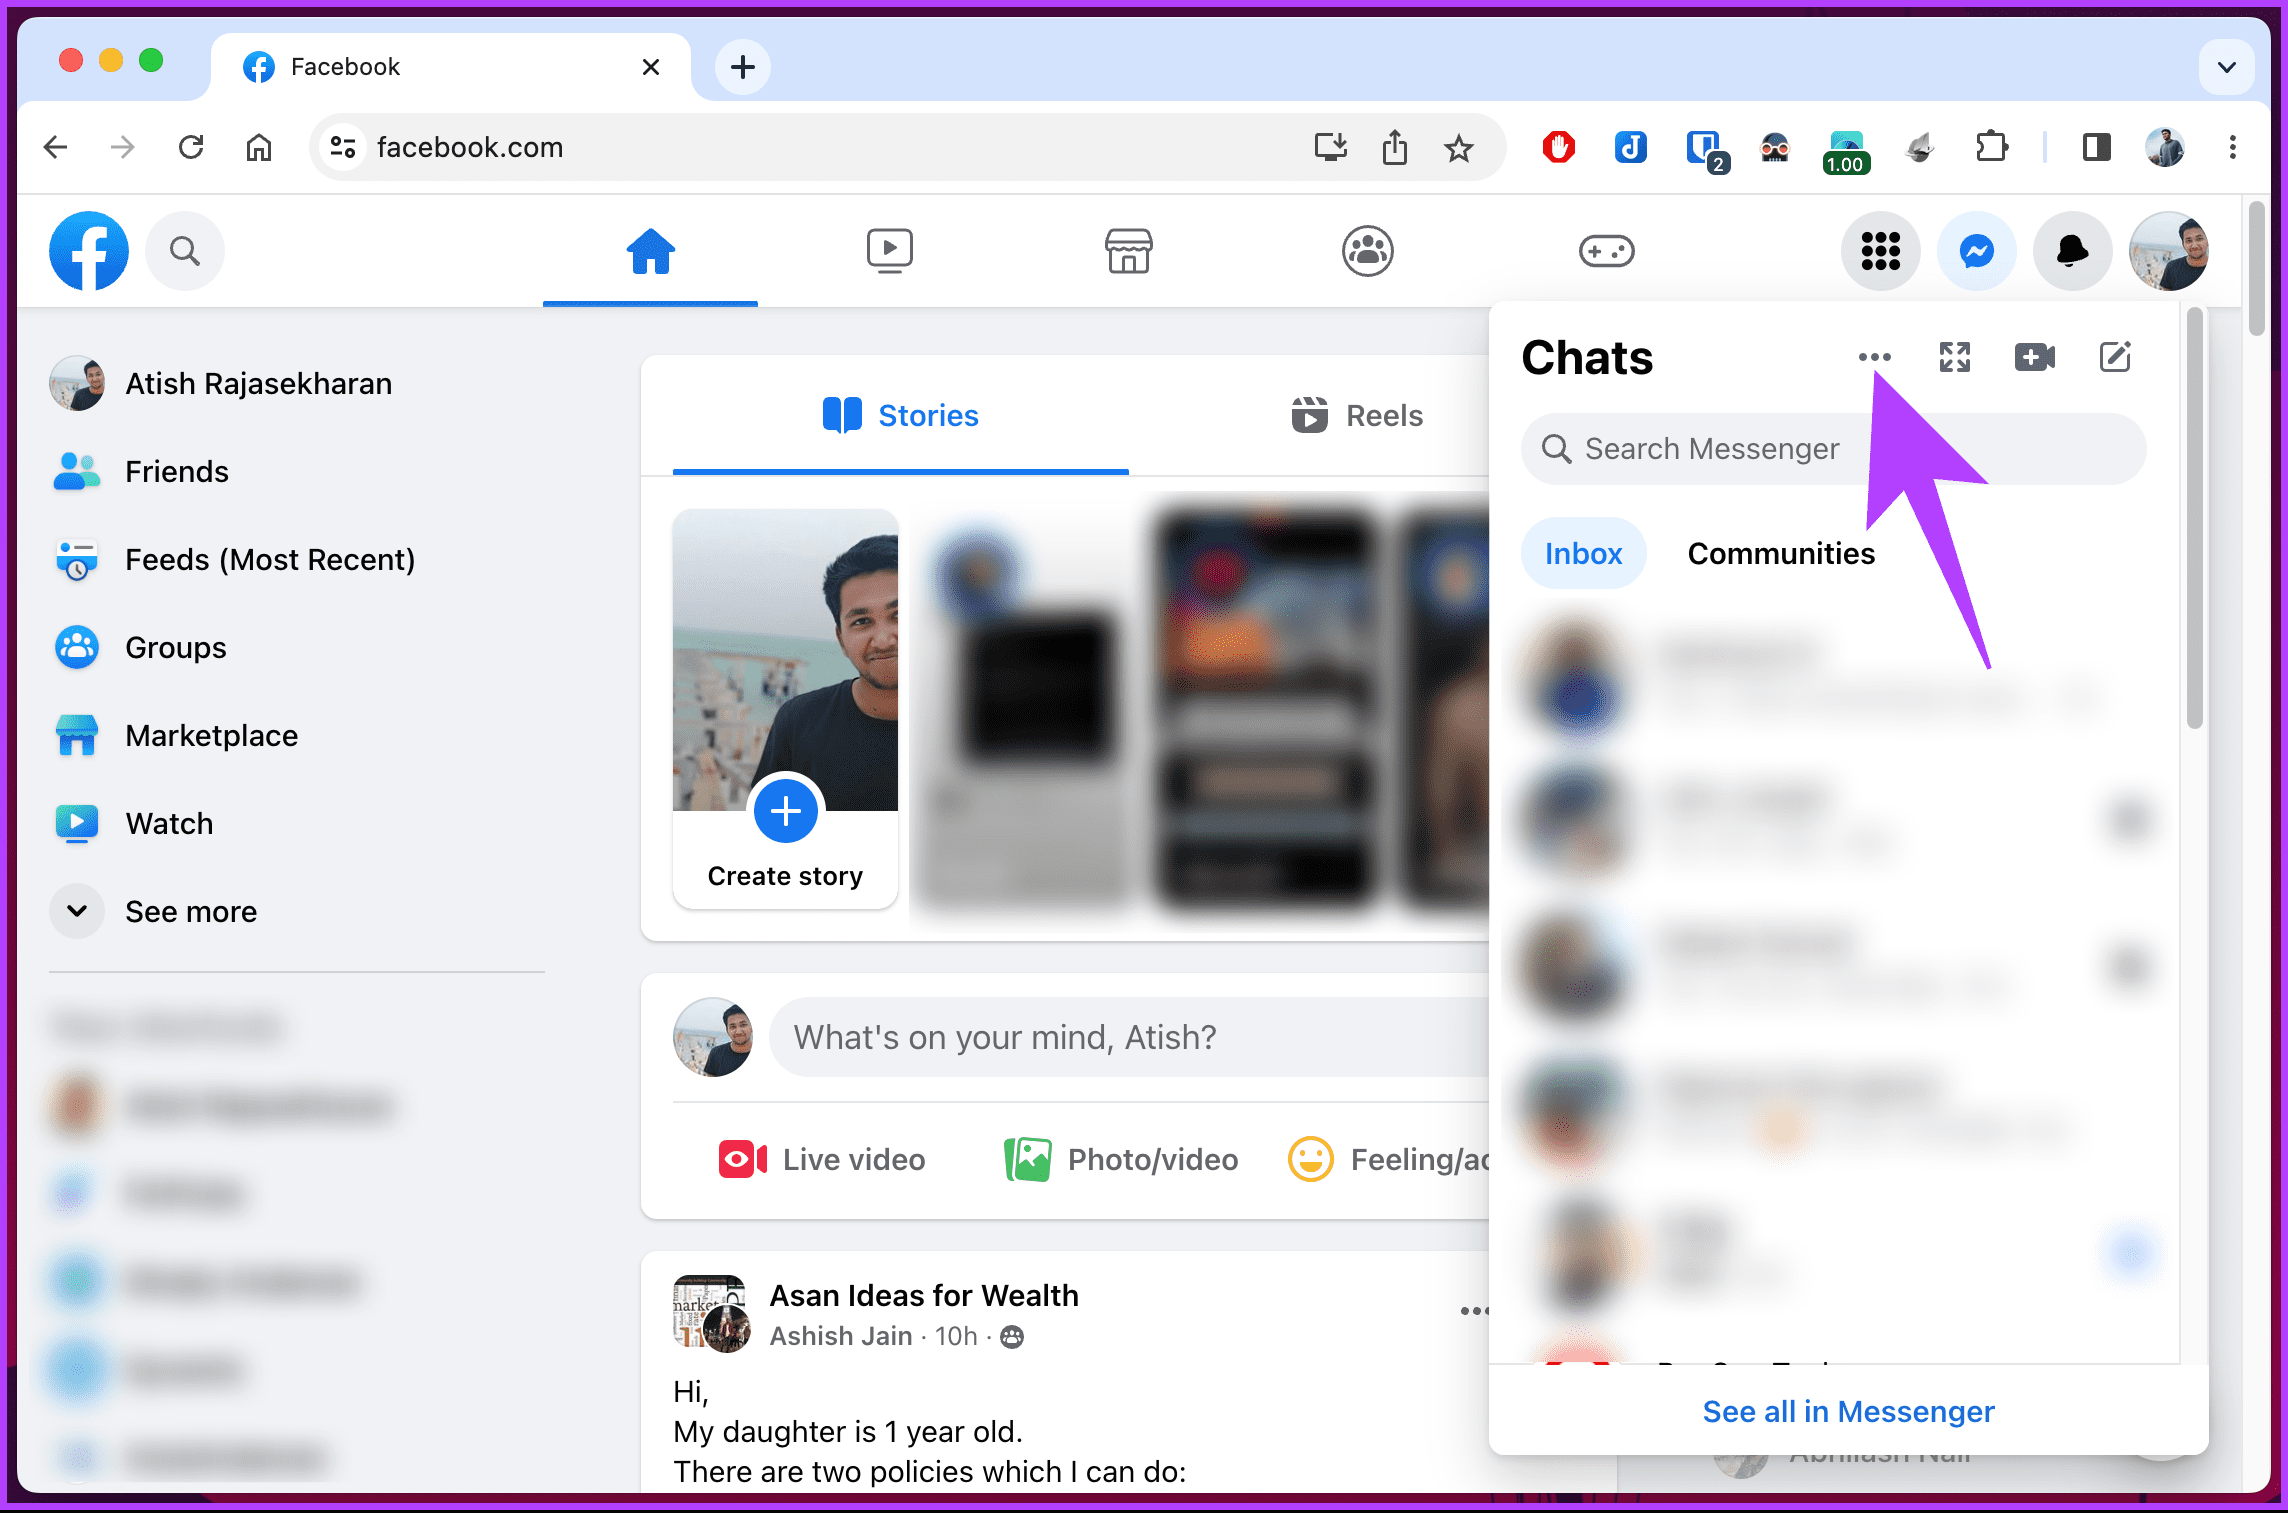Open the Extensions puzzle menu
The image size is (2288, 1513).
1991,147
